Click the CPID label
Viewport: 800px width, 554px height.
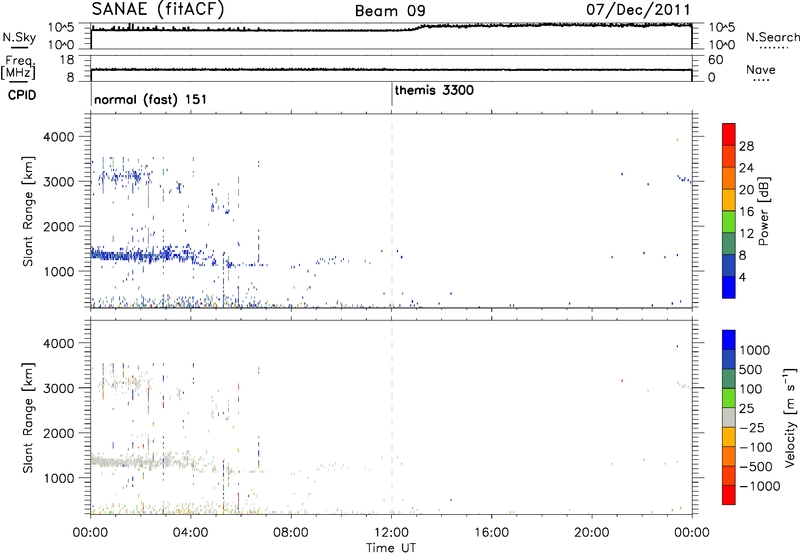(x=22, y=95)
